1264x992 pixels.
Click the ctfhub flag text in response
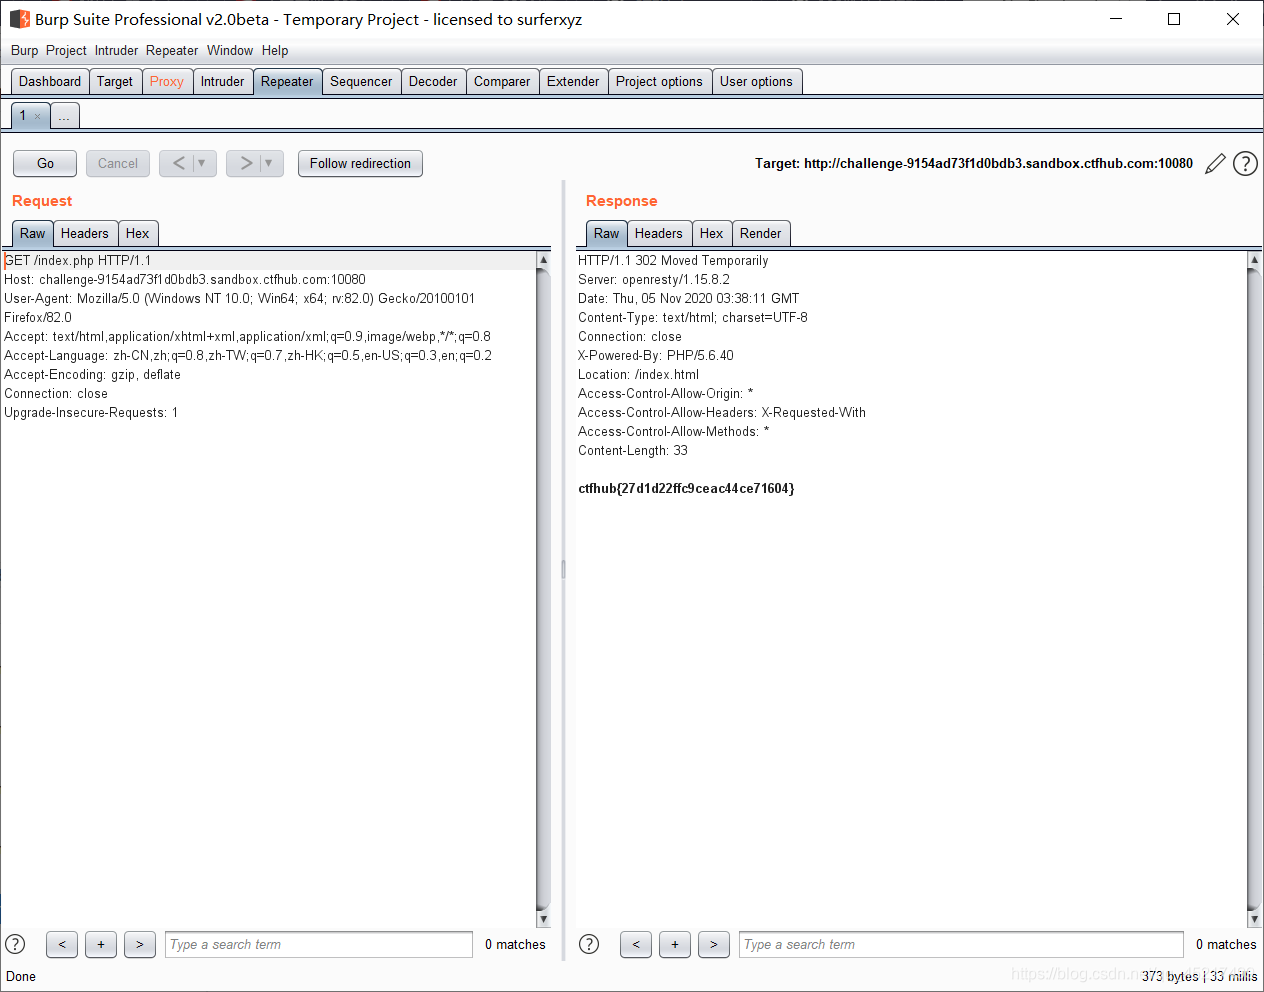tap(686, 489)
